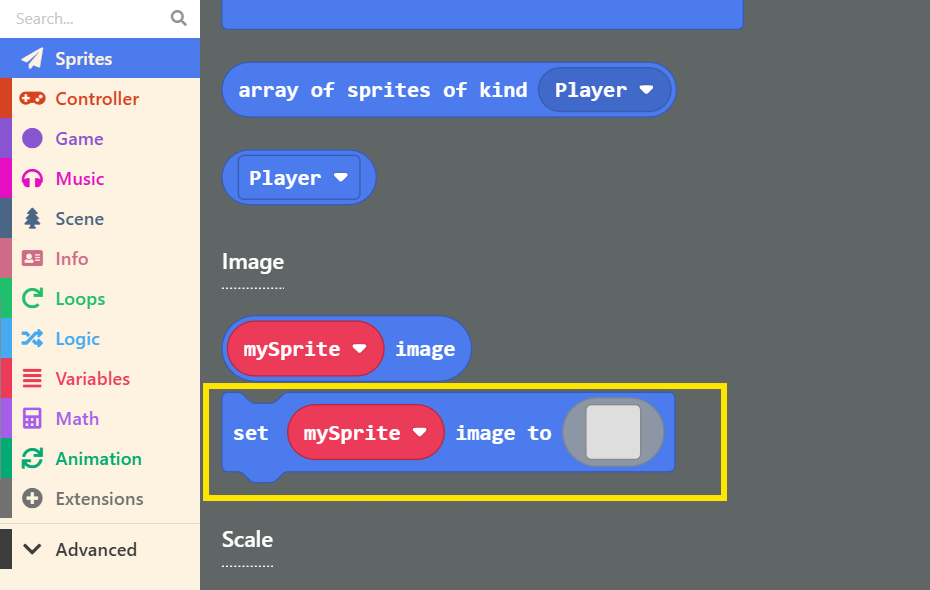The width and height of the screenshot is (930, 590).
Task: Select the Music headphones icon
Action: 33,179
